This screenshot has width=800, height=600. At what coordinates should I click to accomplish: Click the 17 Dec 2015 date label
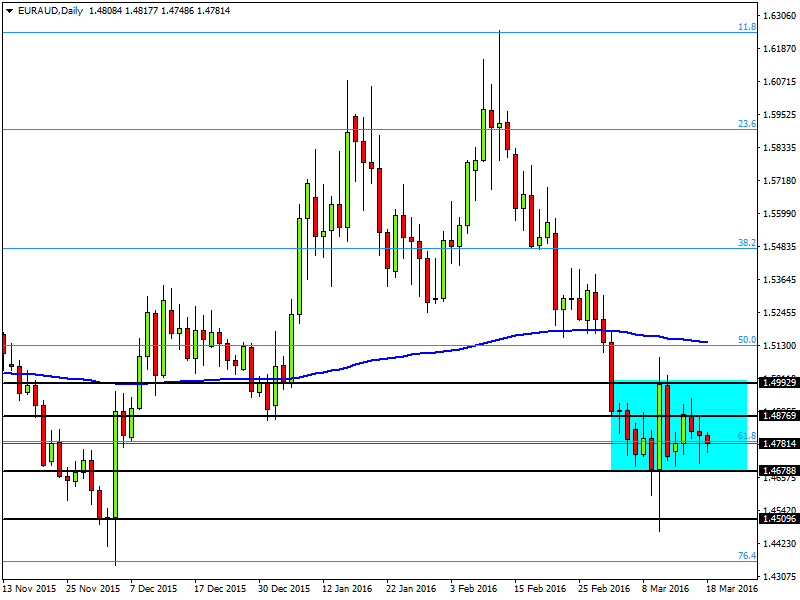[x=221, y=588]
